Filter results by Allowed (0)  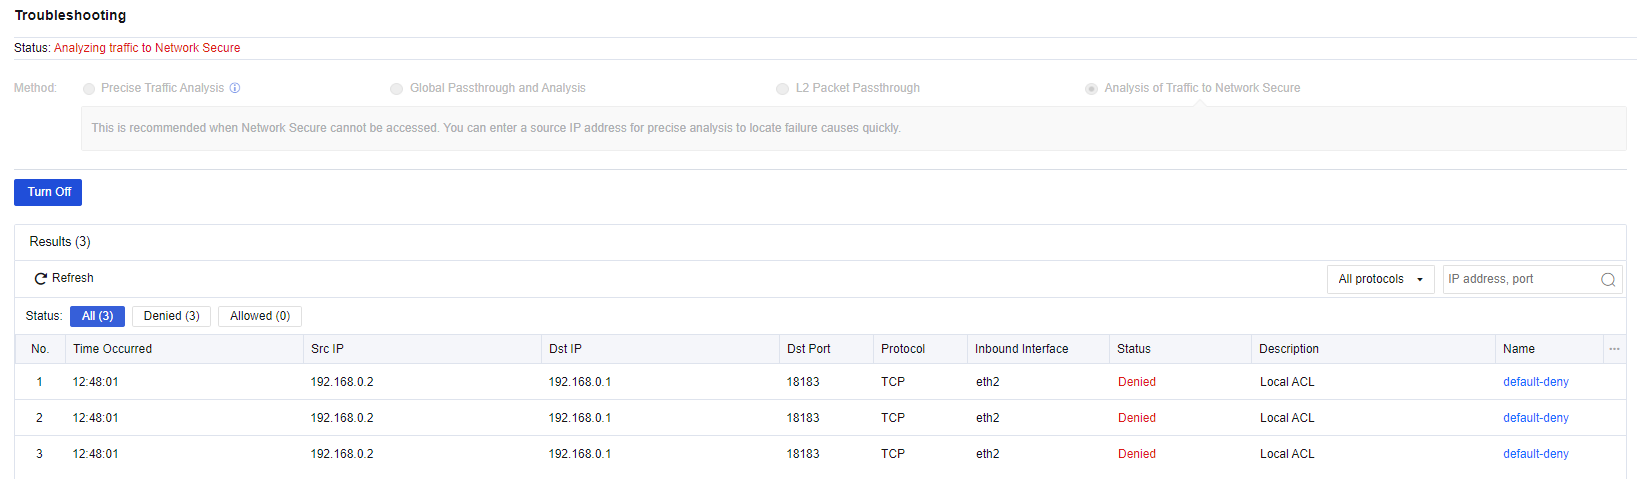click(x=260, y=316)
